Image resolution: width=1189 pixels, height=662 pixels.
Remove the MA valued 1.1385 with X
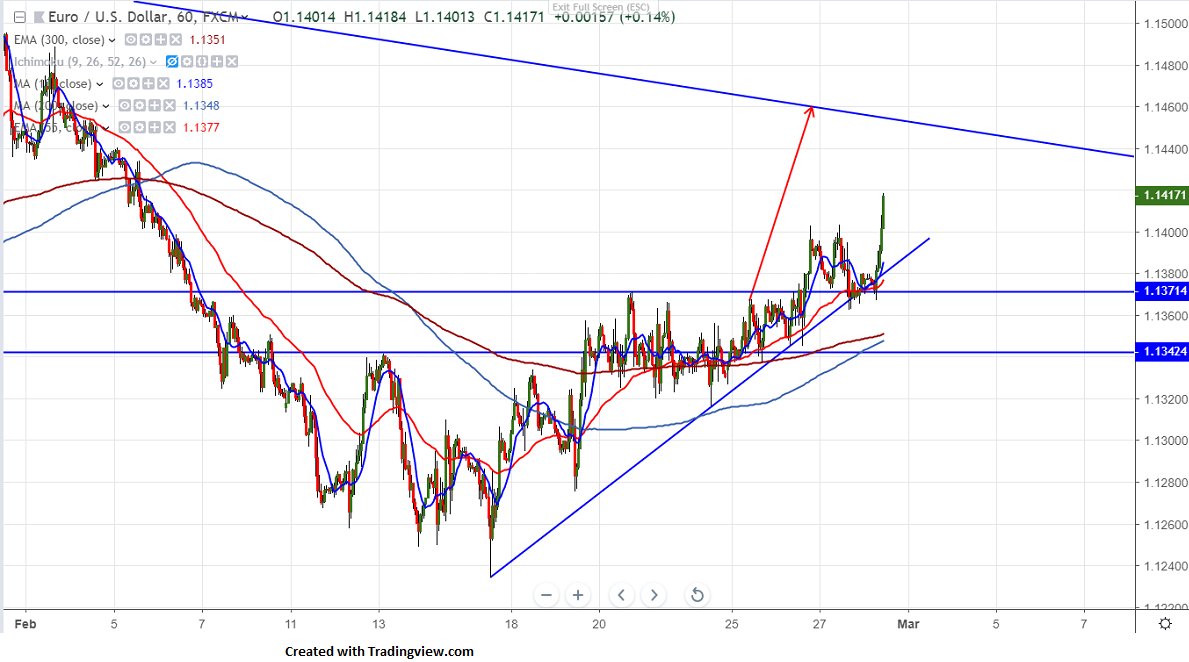(164, 84)
